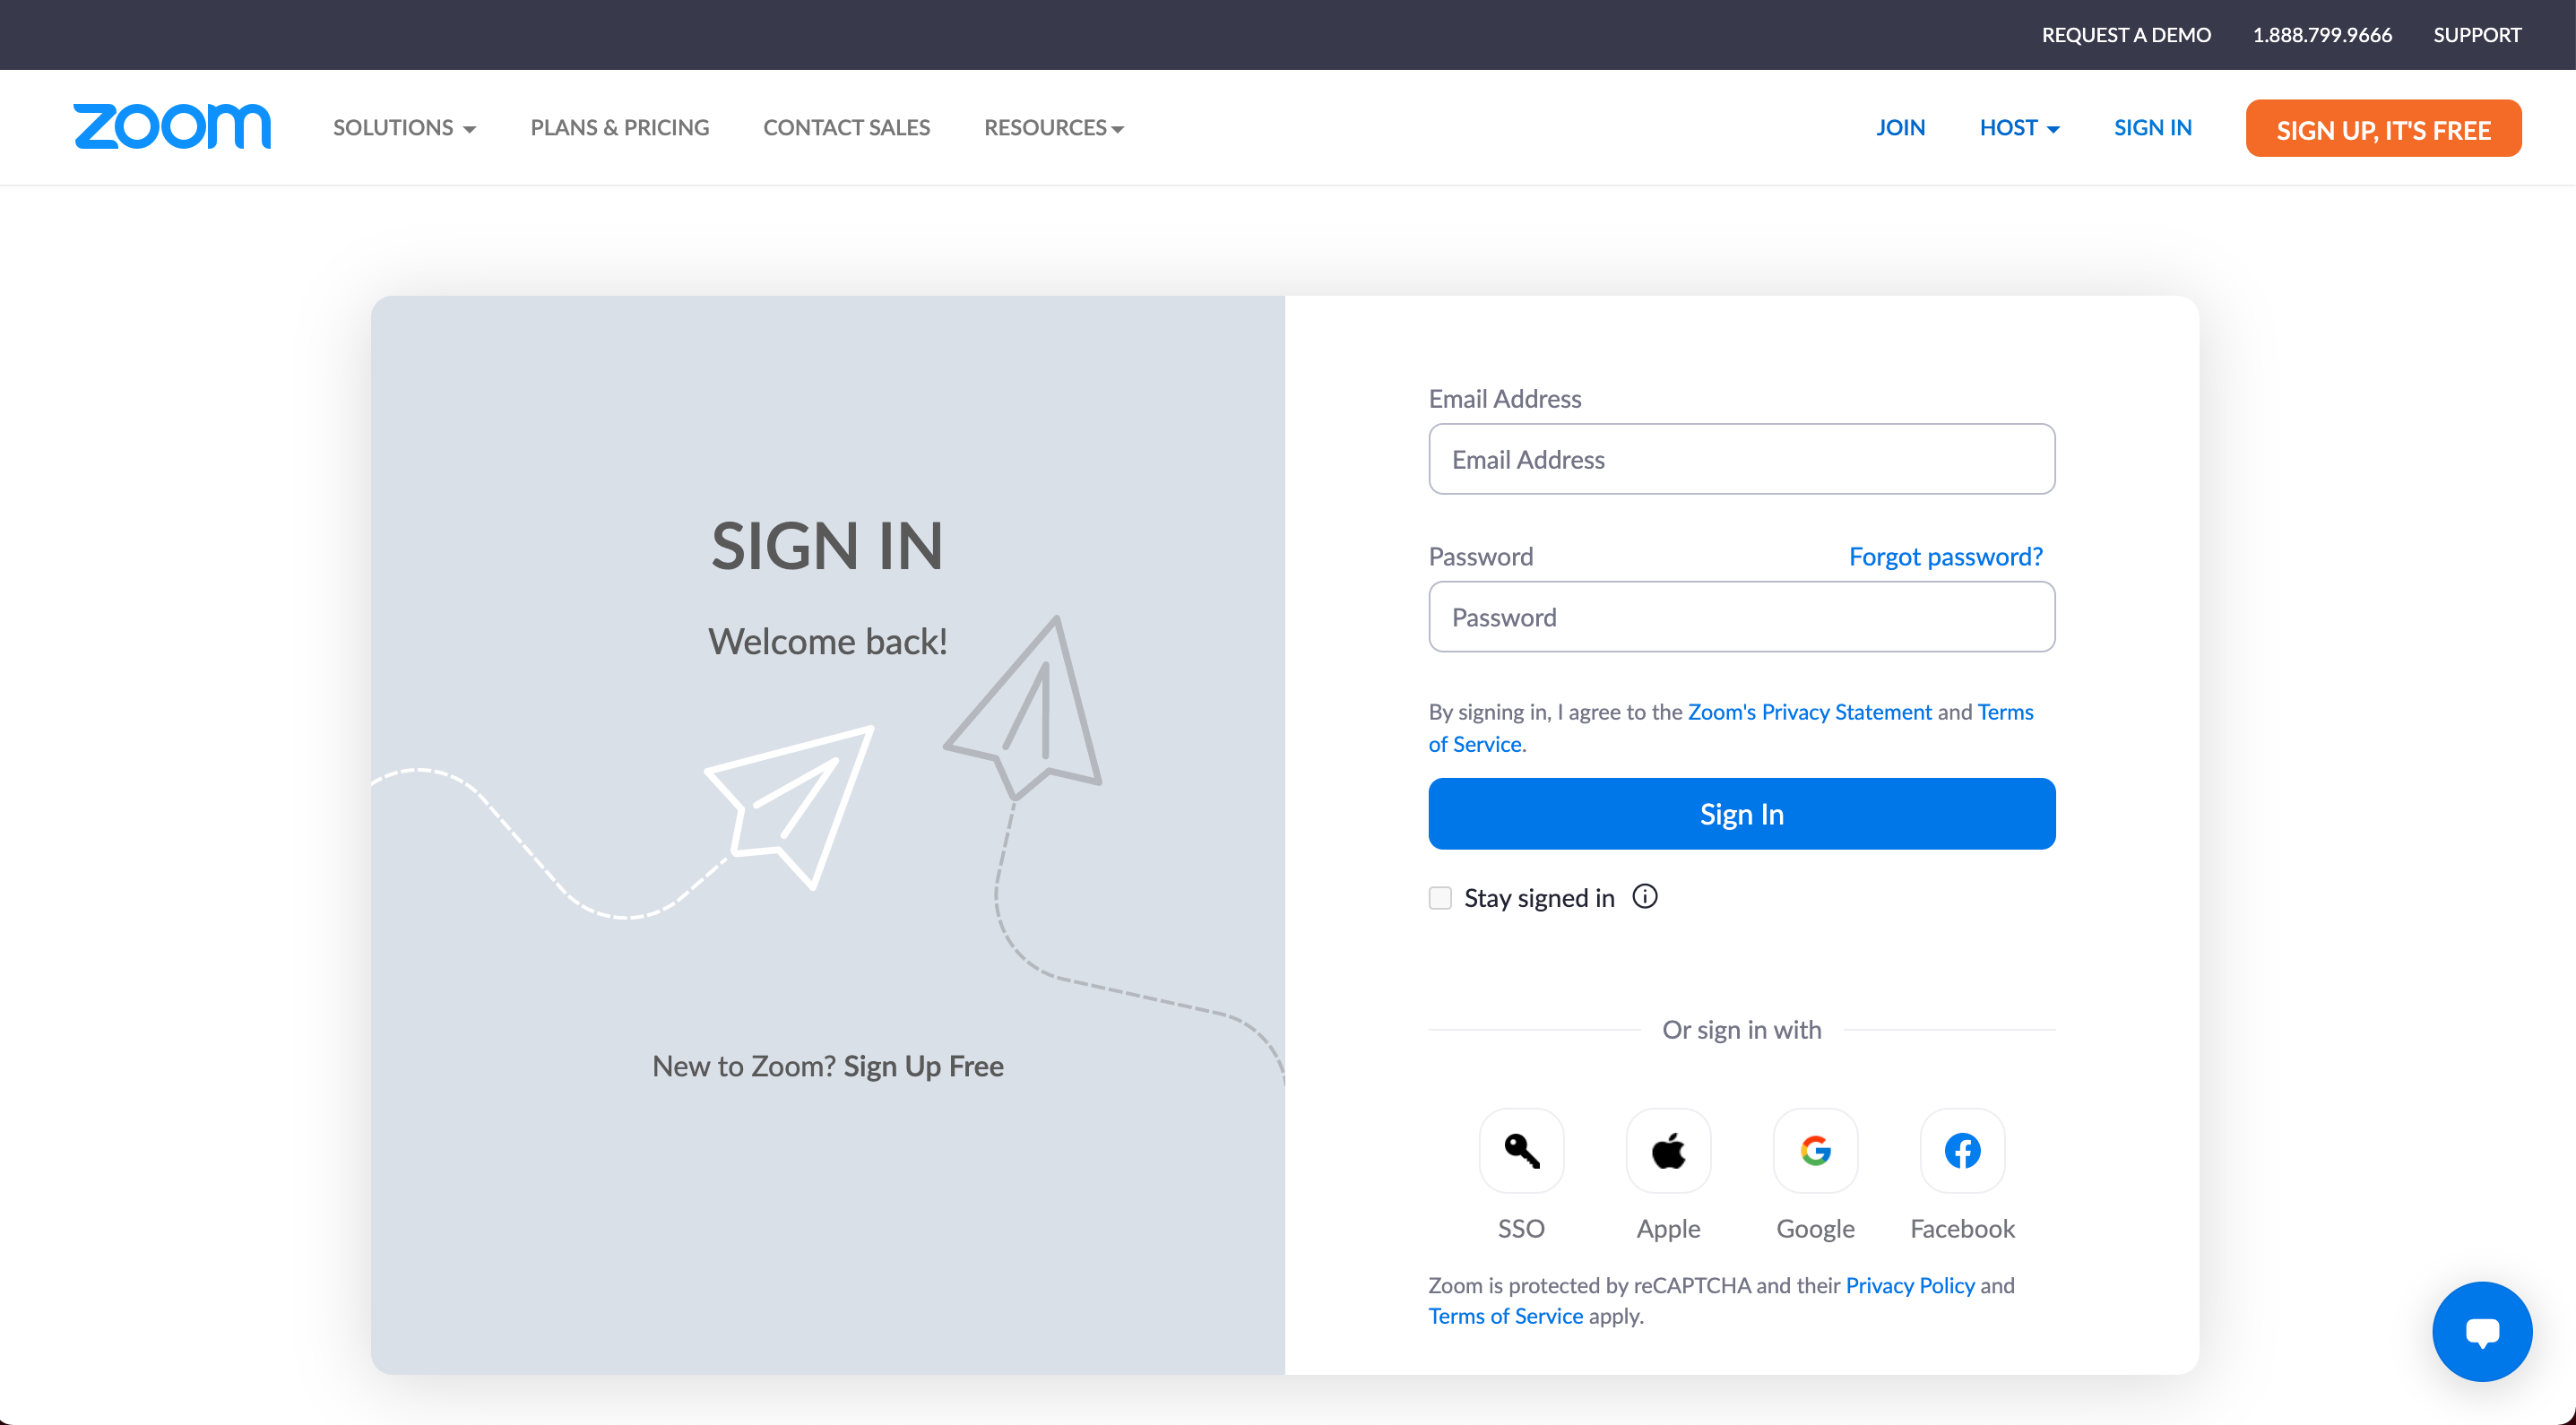Click the Contact Sales menu item

848,126
